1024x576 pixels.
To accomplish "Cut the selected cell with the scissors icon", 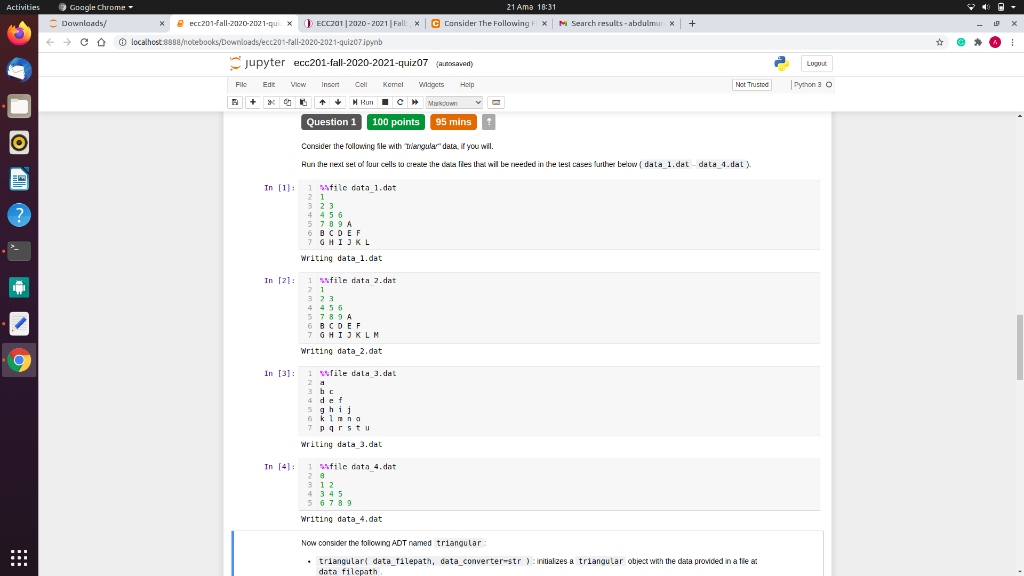I will coord(272,102).
